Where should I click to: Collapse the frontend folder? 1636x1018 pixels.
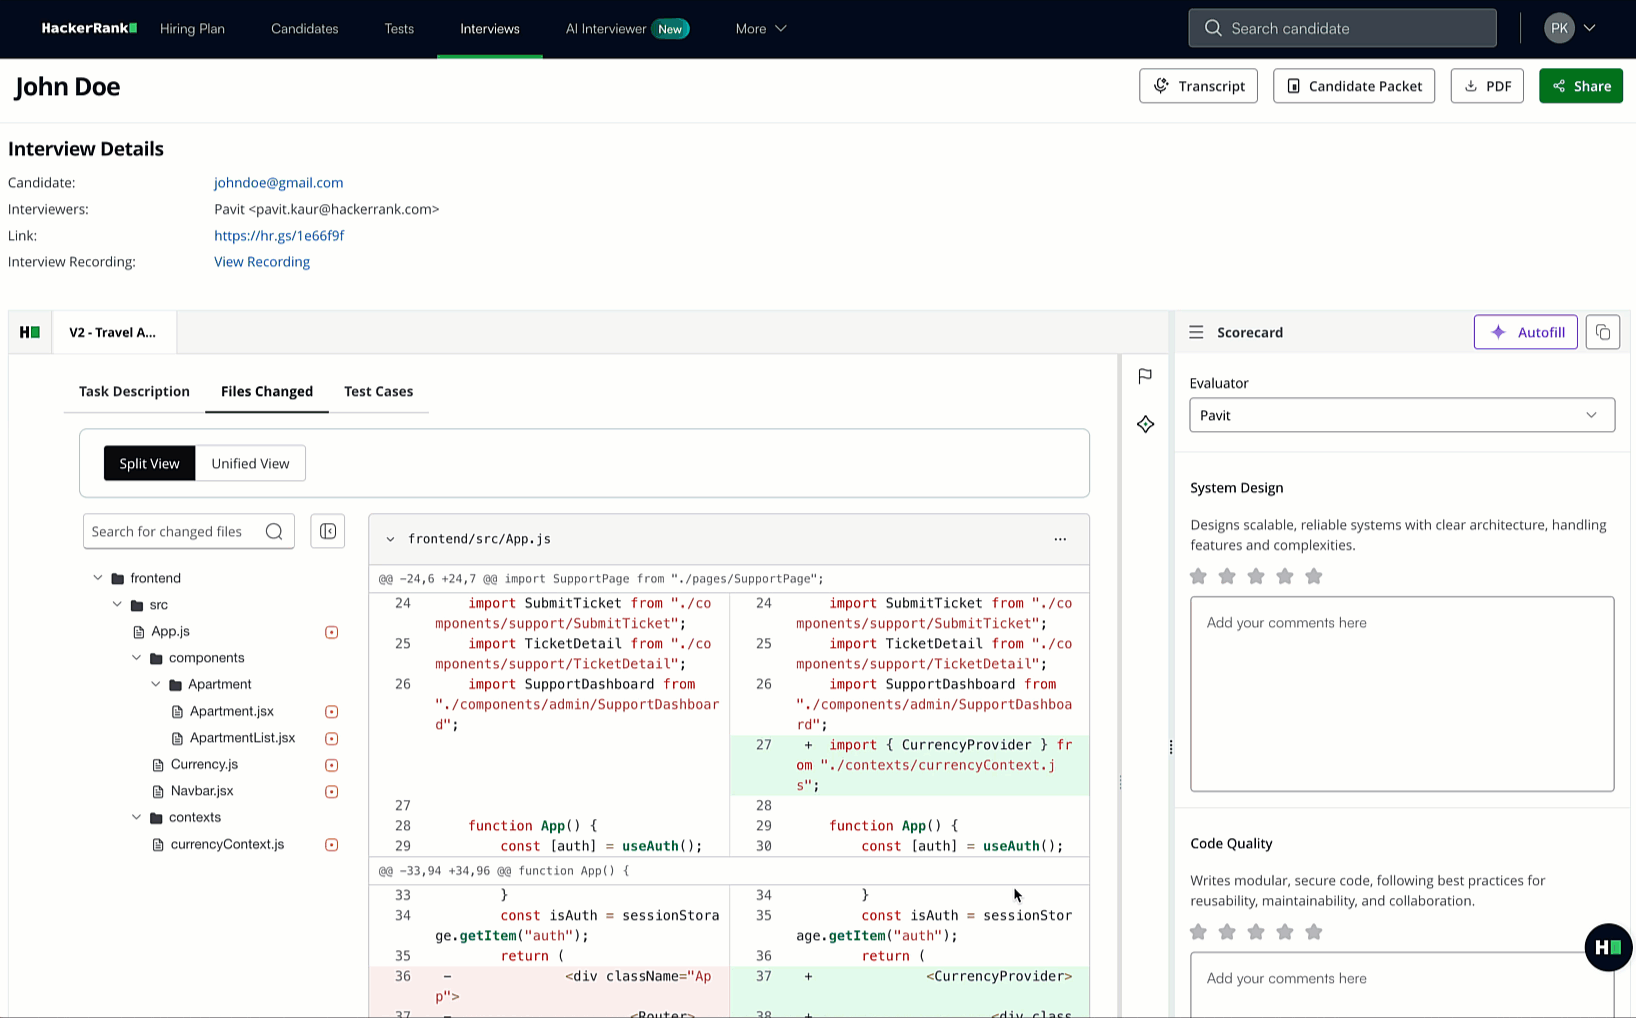(98, 577)
